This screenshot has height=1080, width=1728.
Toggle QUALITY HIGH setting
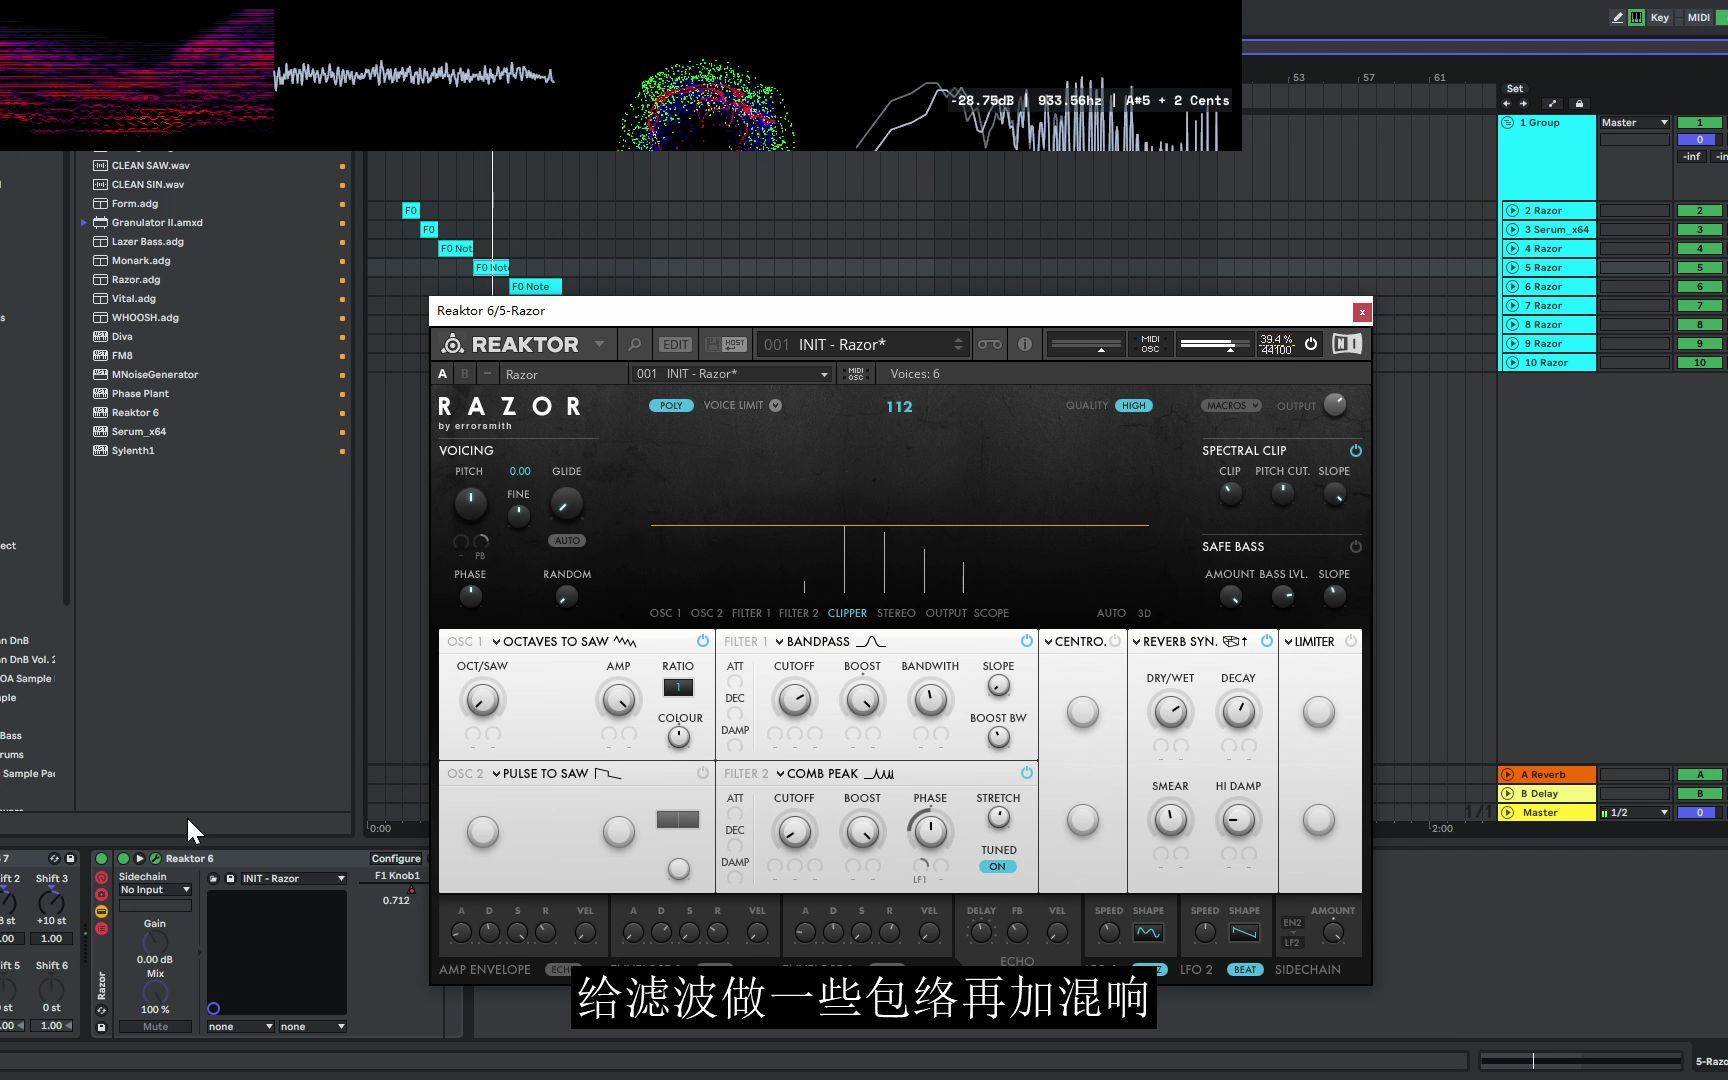(1133, 406)
